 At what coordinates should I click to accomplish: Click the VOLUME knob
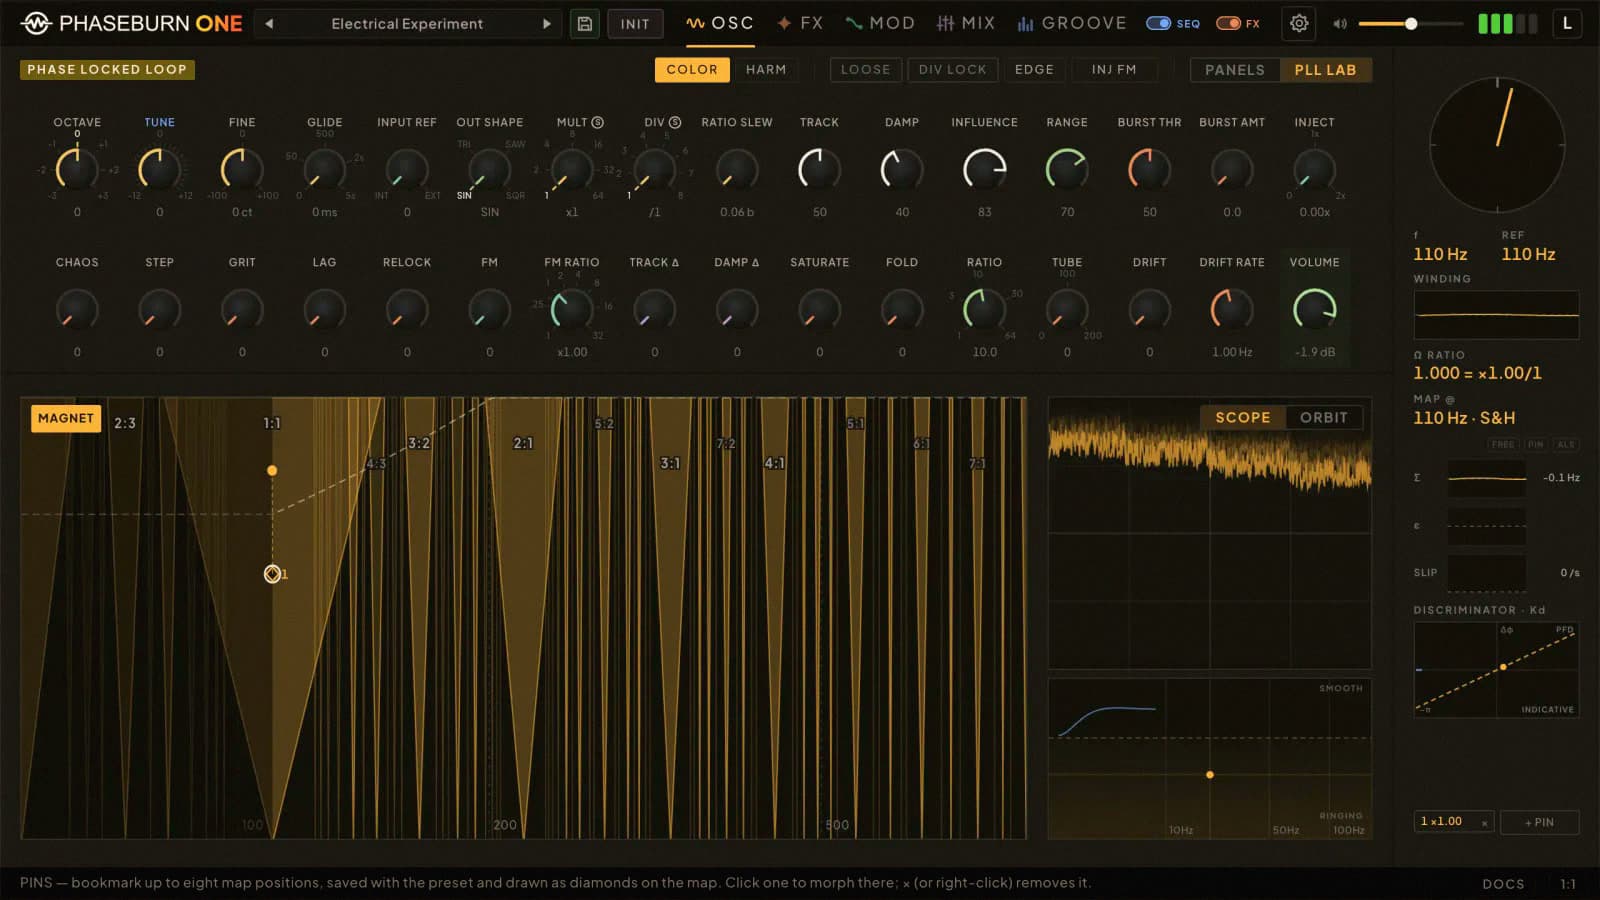(1314, 309)
